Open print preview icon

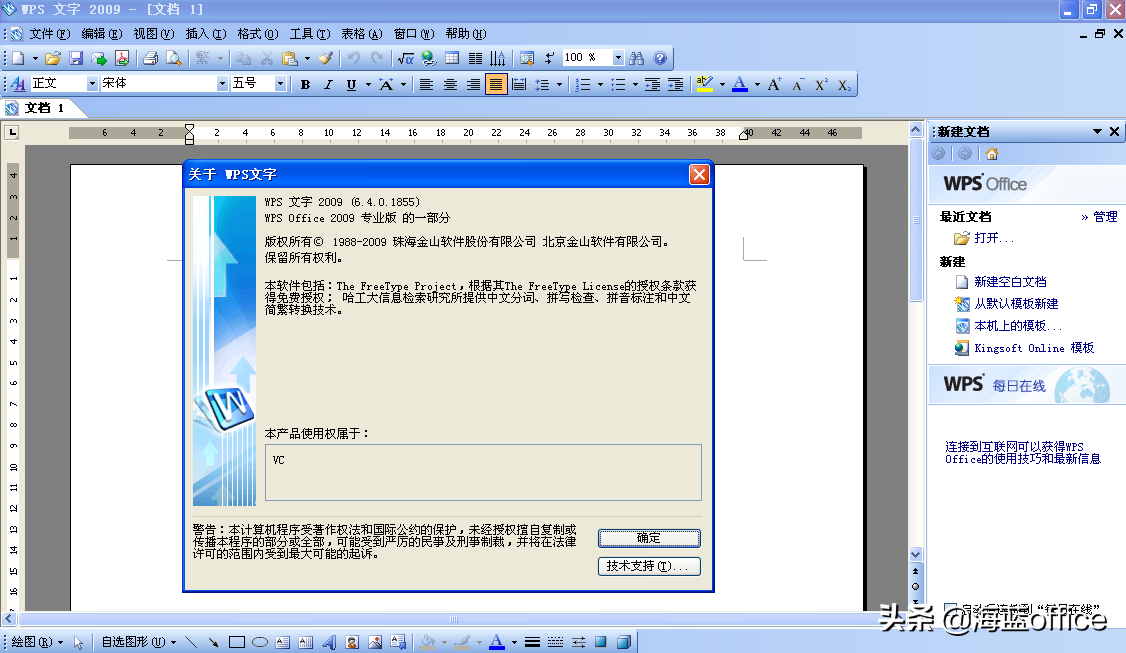point(174,58)
